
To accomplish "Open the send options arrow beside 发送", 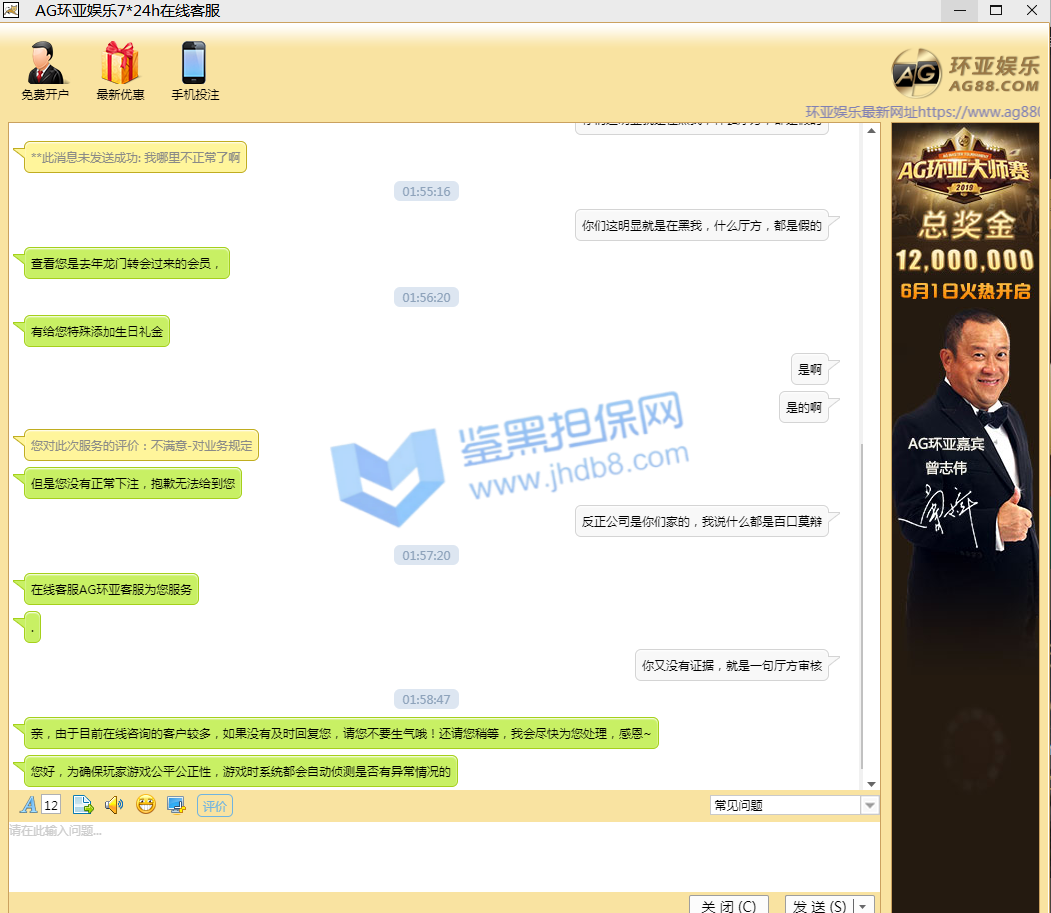I will pyautogui.click(x=864, y=906).
